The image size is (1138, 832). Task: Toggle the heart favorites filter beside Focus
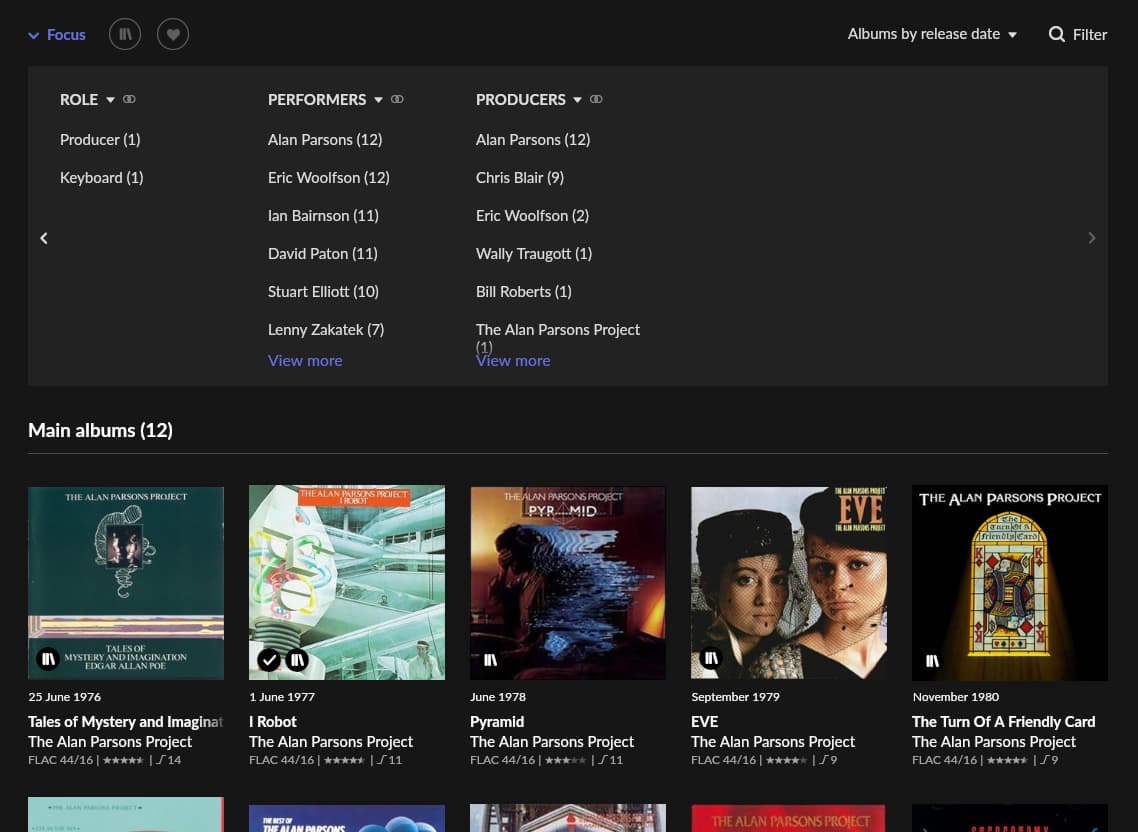173,34
